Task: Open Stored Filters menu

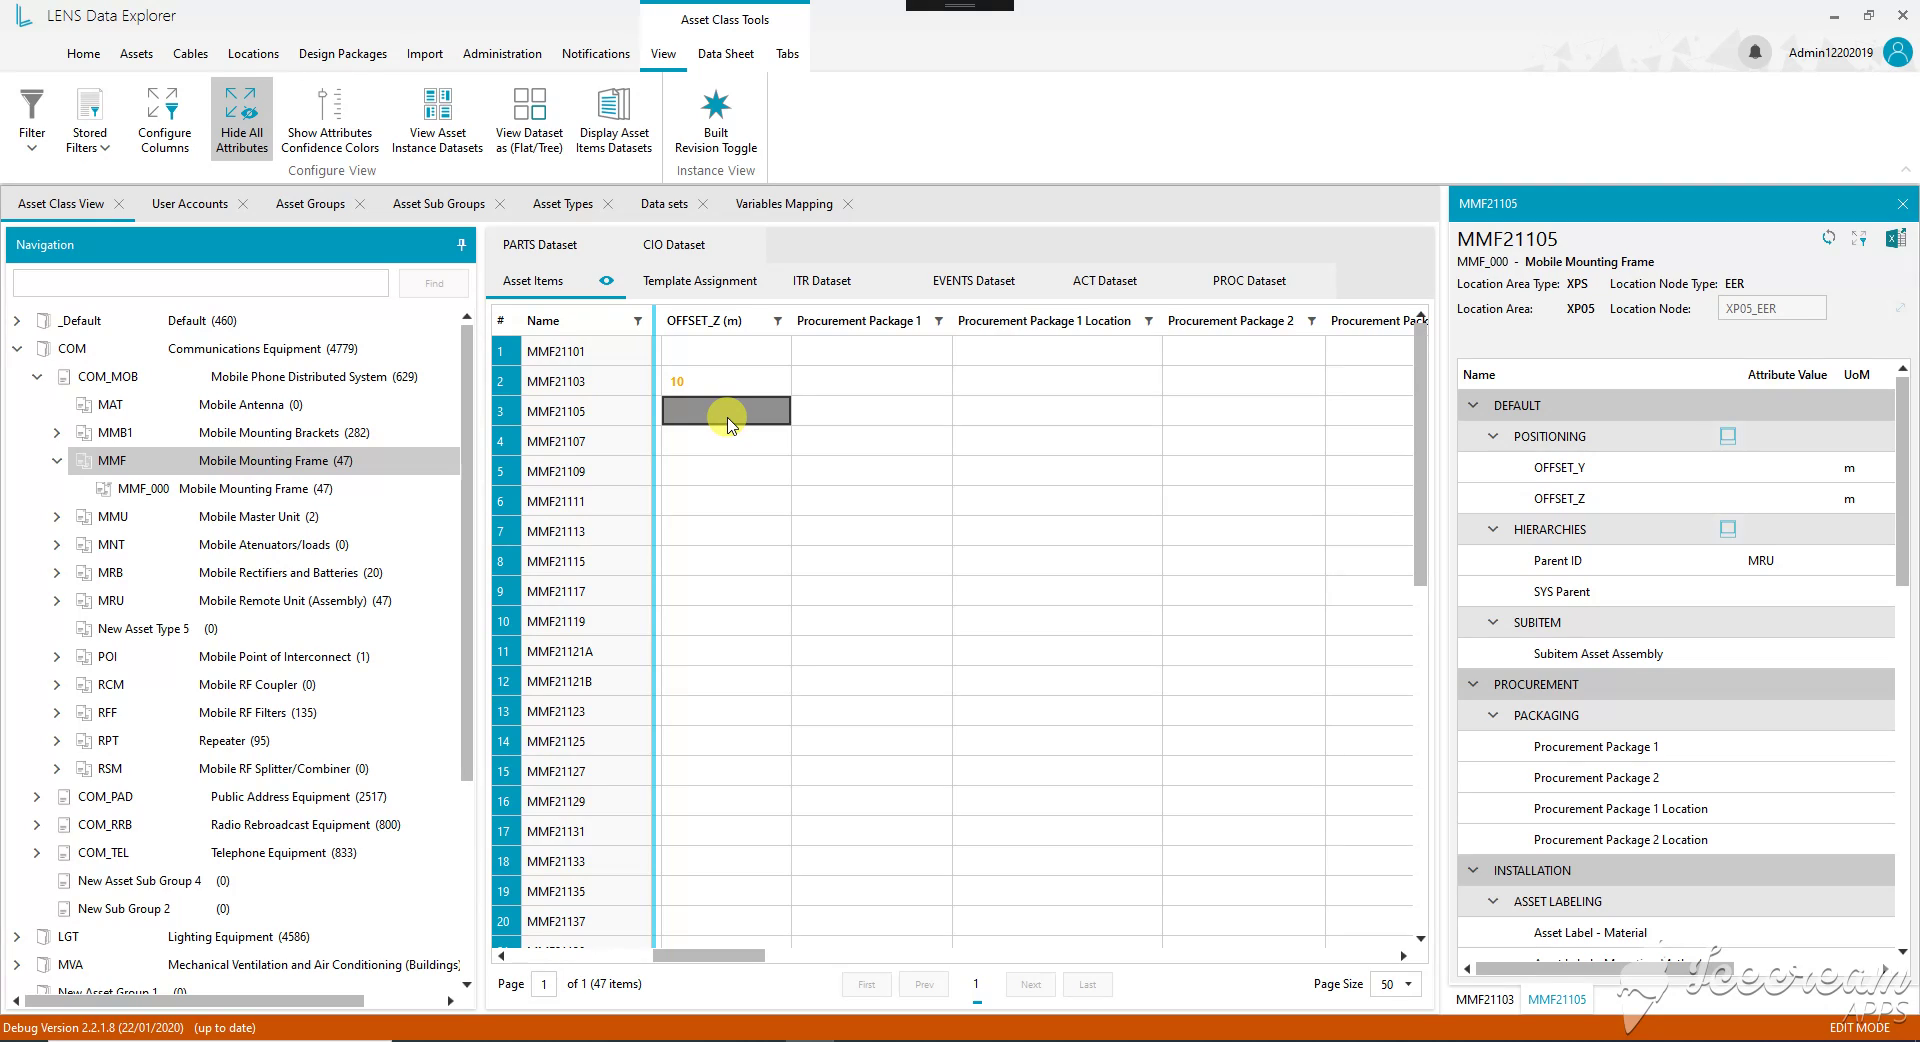Action: tap(89, 119)
